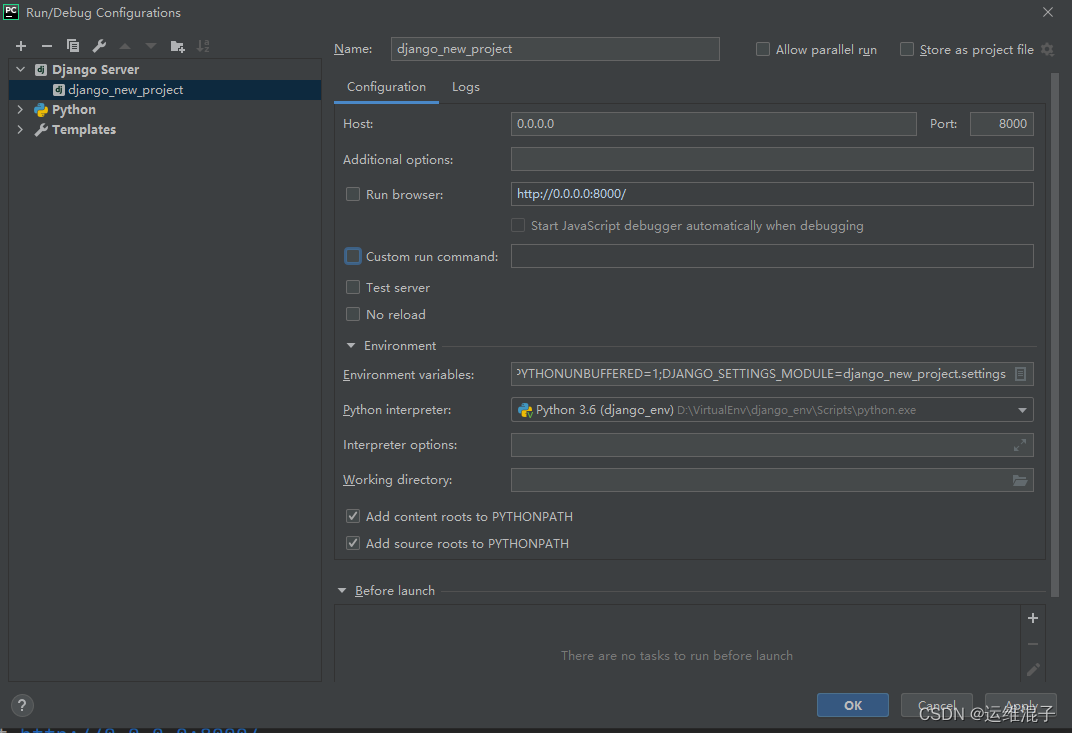This screenshot has height=733, width=1072.
Task: Open Store as project file gear settings
Action: point(1047,49)
